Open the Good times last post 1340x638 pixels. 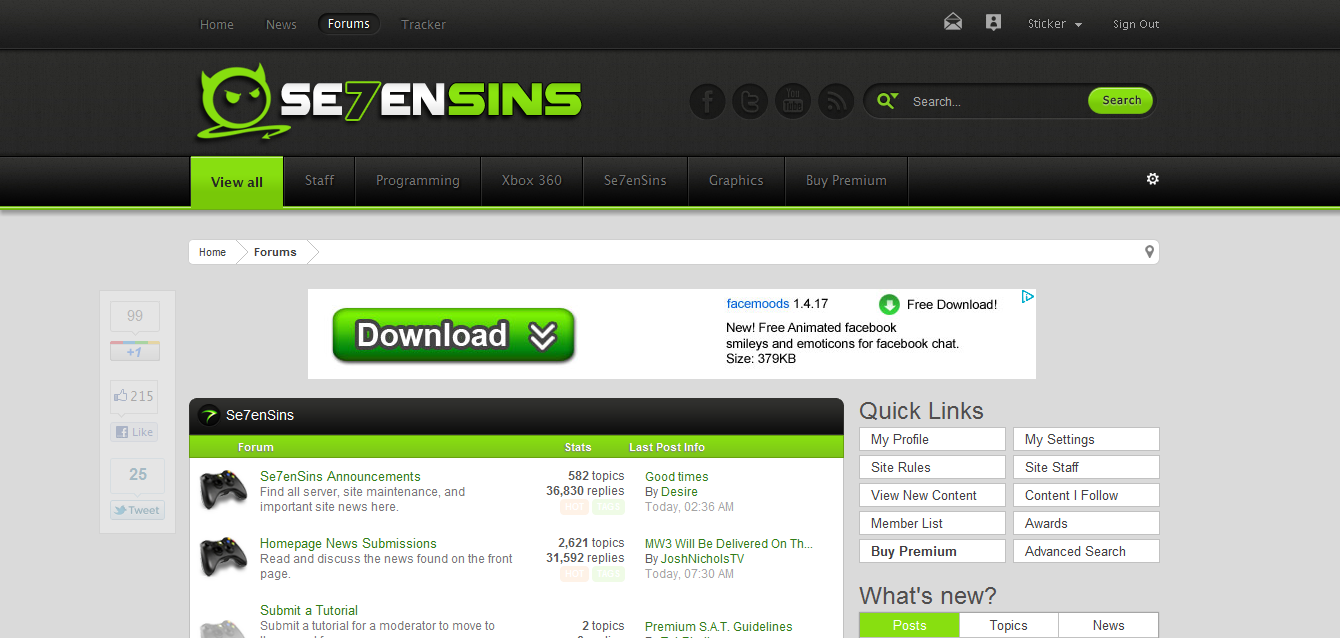pyautogui.click(x=677, y=477)
